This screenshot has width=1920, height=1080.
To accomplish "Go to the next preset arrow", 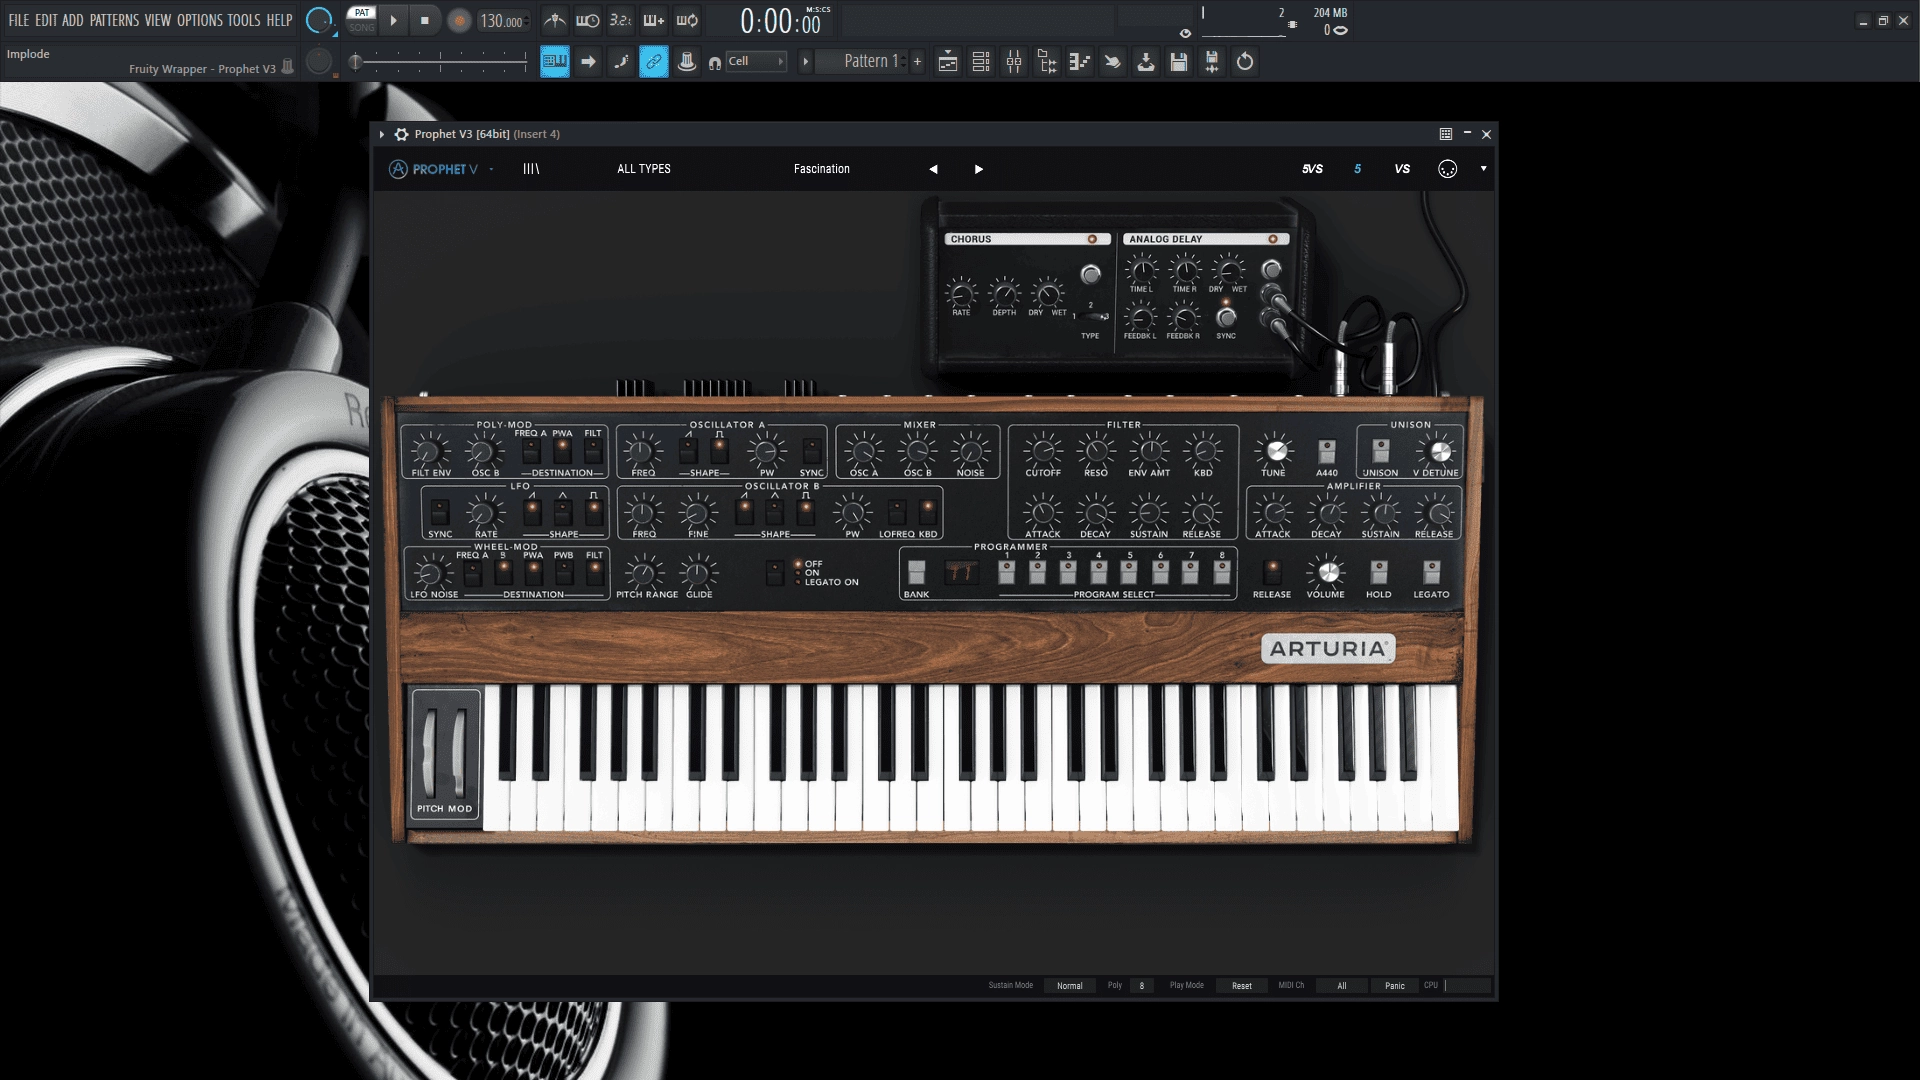I will pyautogui.click(x=979, y=169).
